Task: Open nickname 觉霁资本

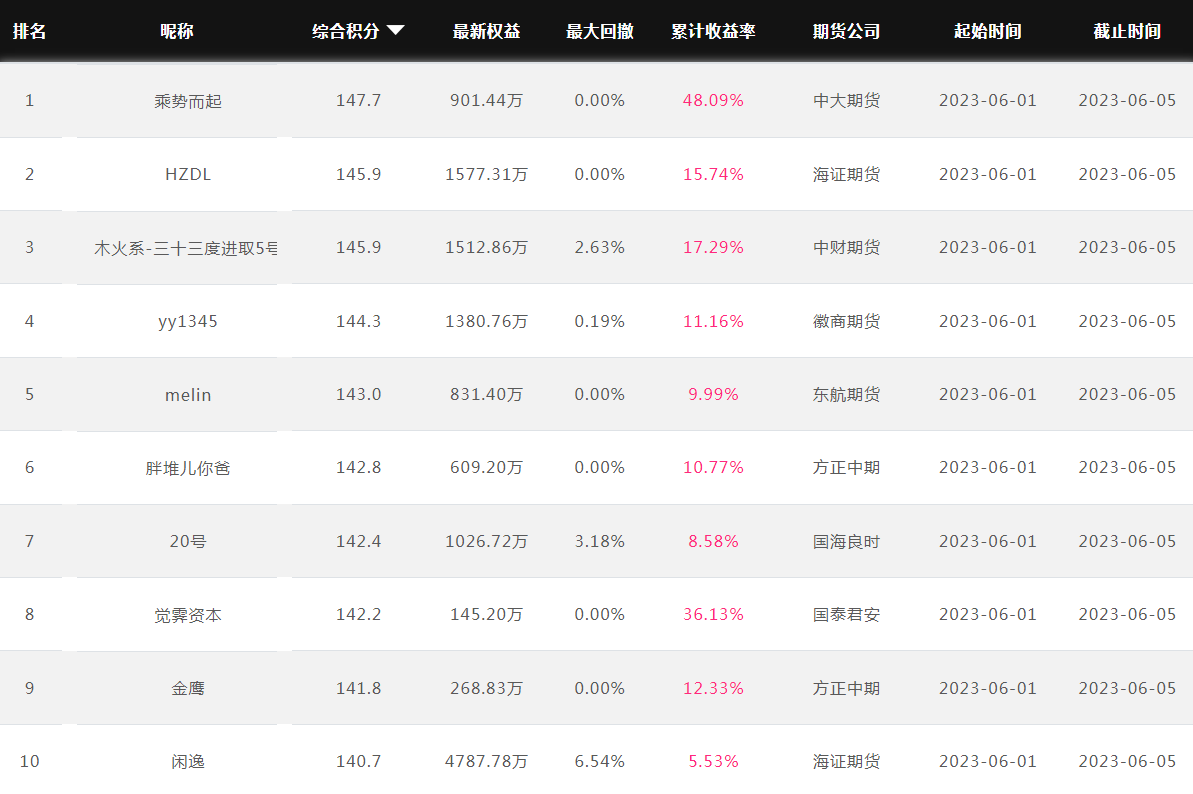Action: (x=188, y=615)
